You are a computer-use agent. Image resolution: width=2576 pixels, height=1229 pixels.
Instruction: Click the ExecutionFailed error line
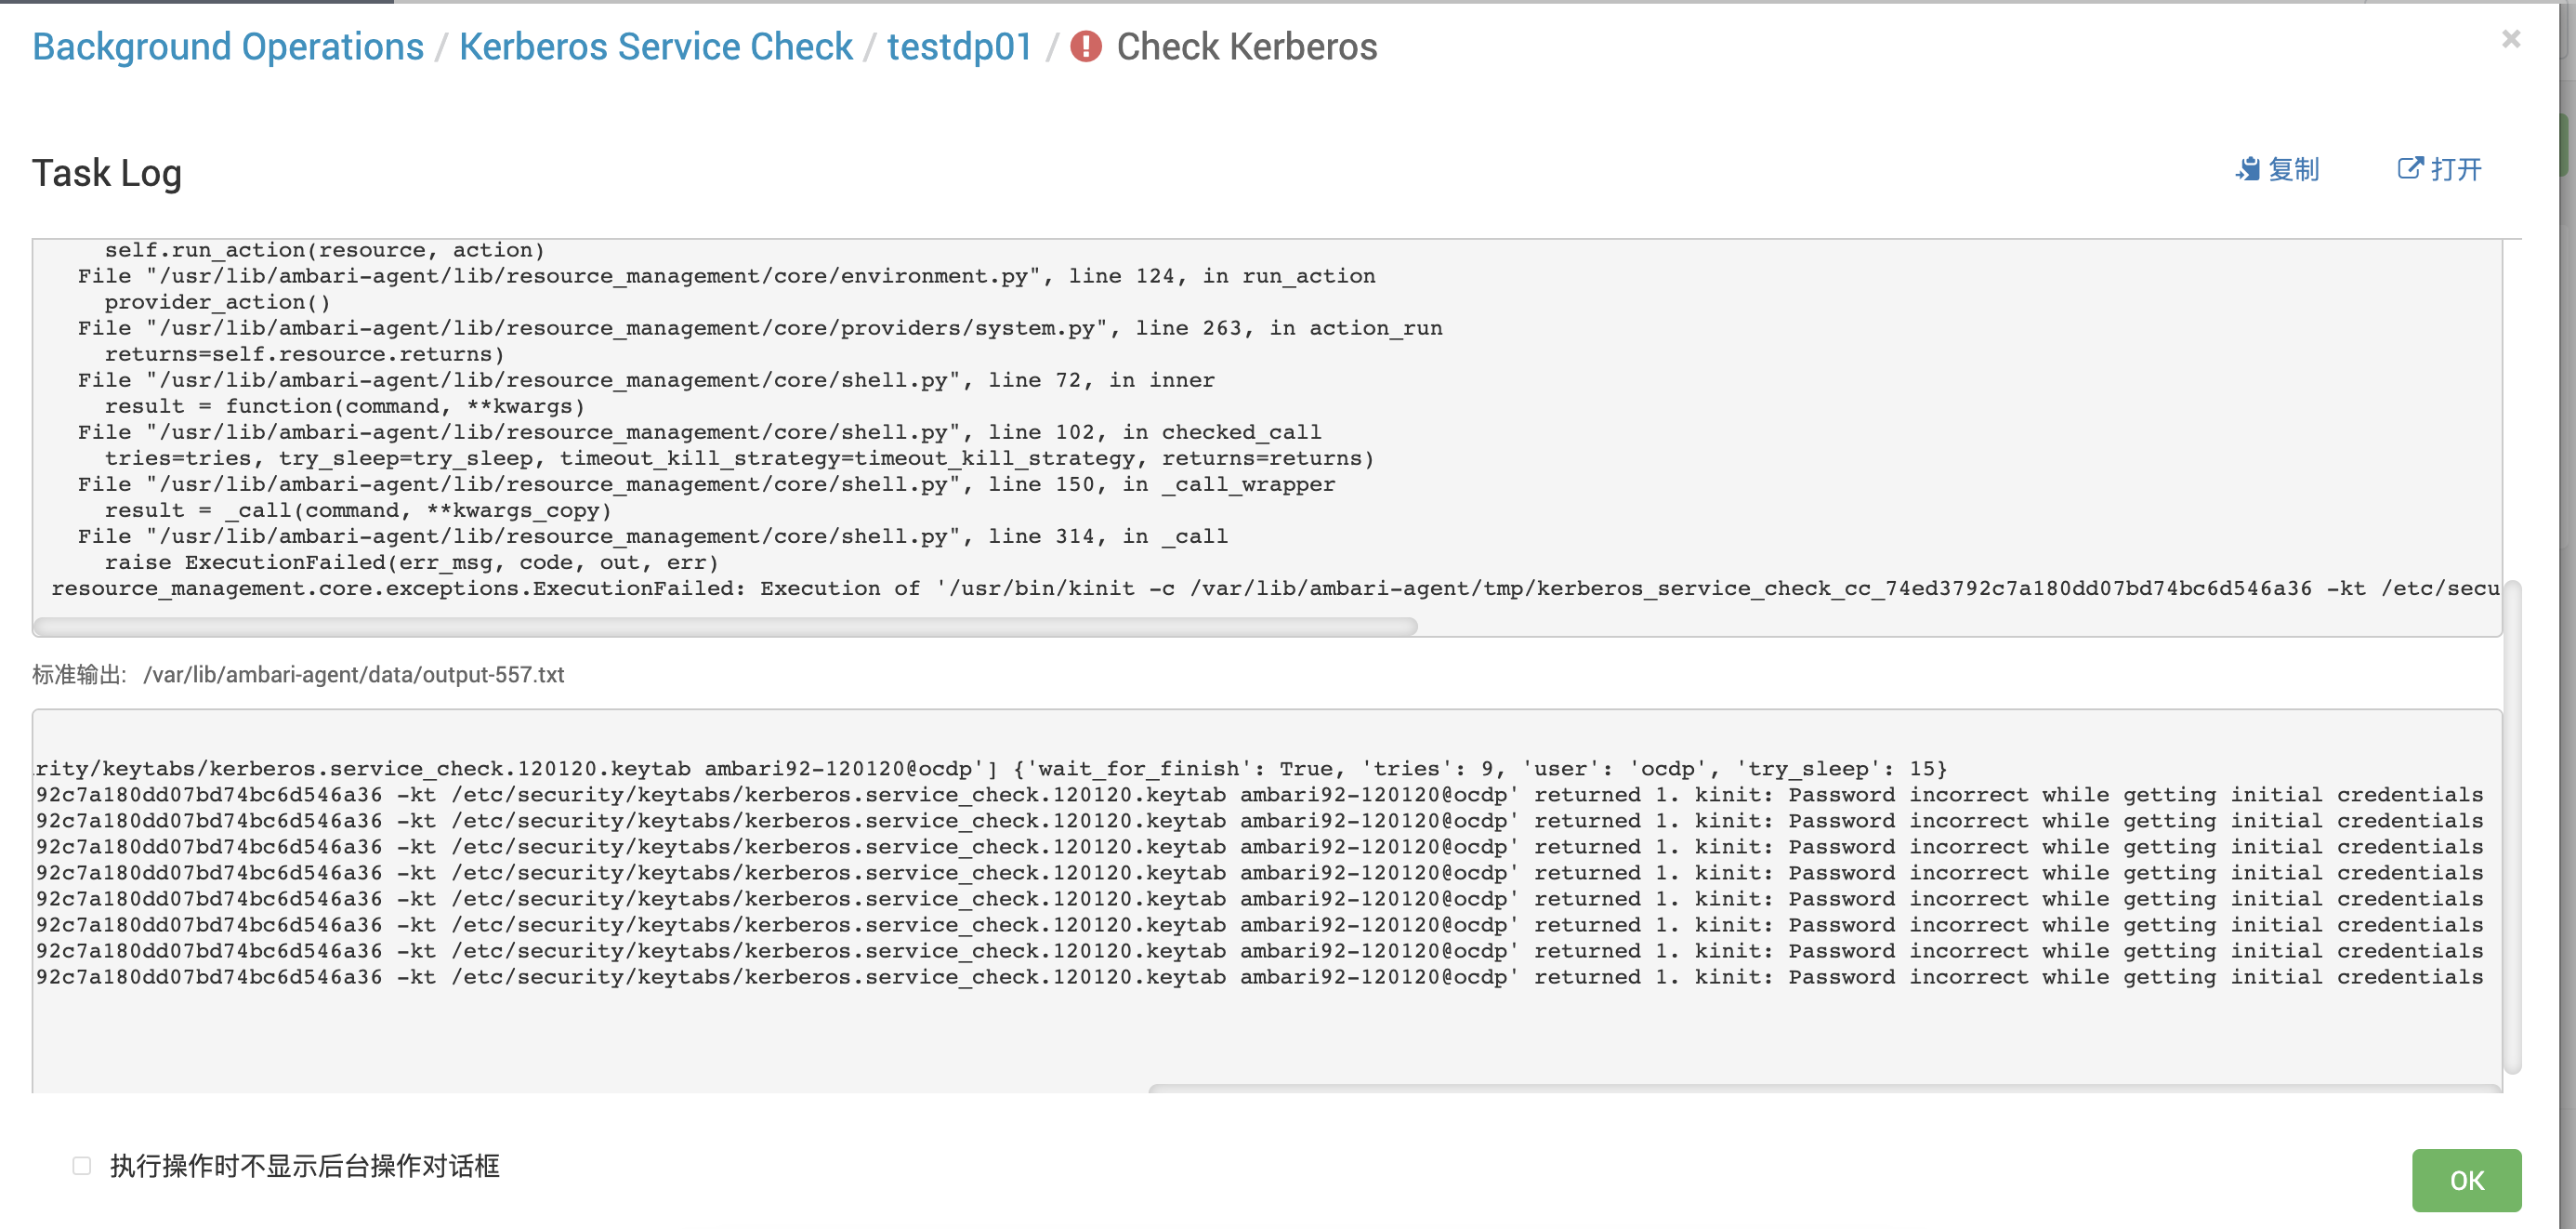1275,589
